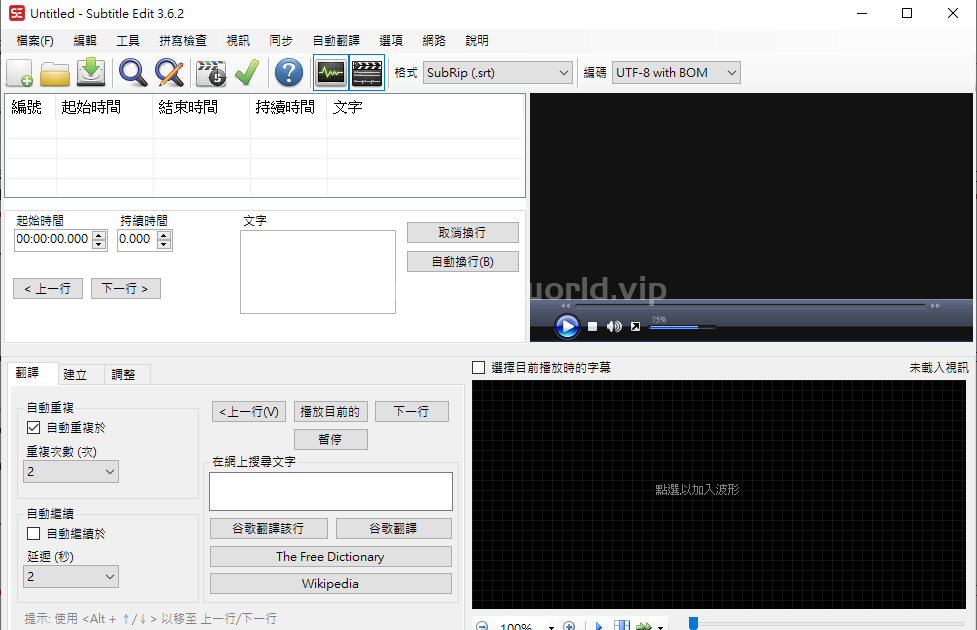The image size is (977, 630).
Task: Click the Save subtitle download-arrow icon
Action: pyautogui.click(x=91, y=73)
